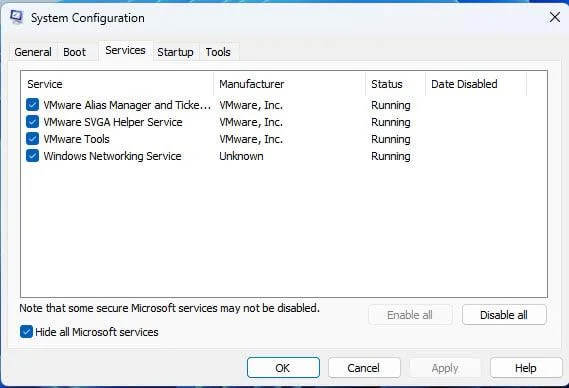Viewport: 569px width, 388px height.
Task: Toggle Hide all Microsoft services checkbox
Action: coord(26,332)
